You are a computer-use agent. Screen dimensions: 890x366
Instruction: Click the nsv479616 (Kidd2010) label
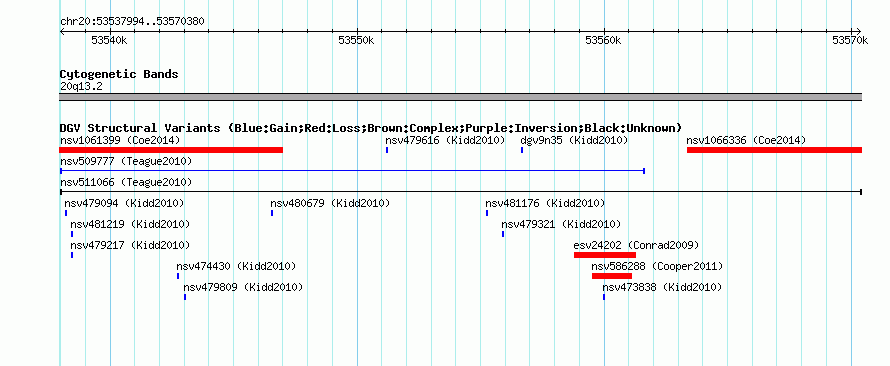(x=445, y=140)
